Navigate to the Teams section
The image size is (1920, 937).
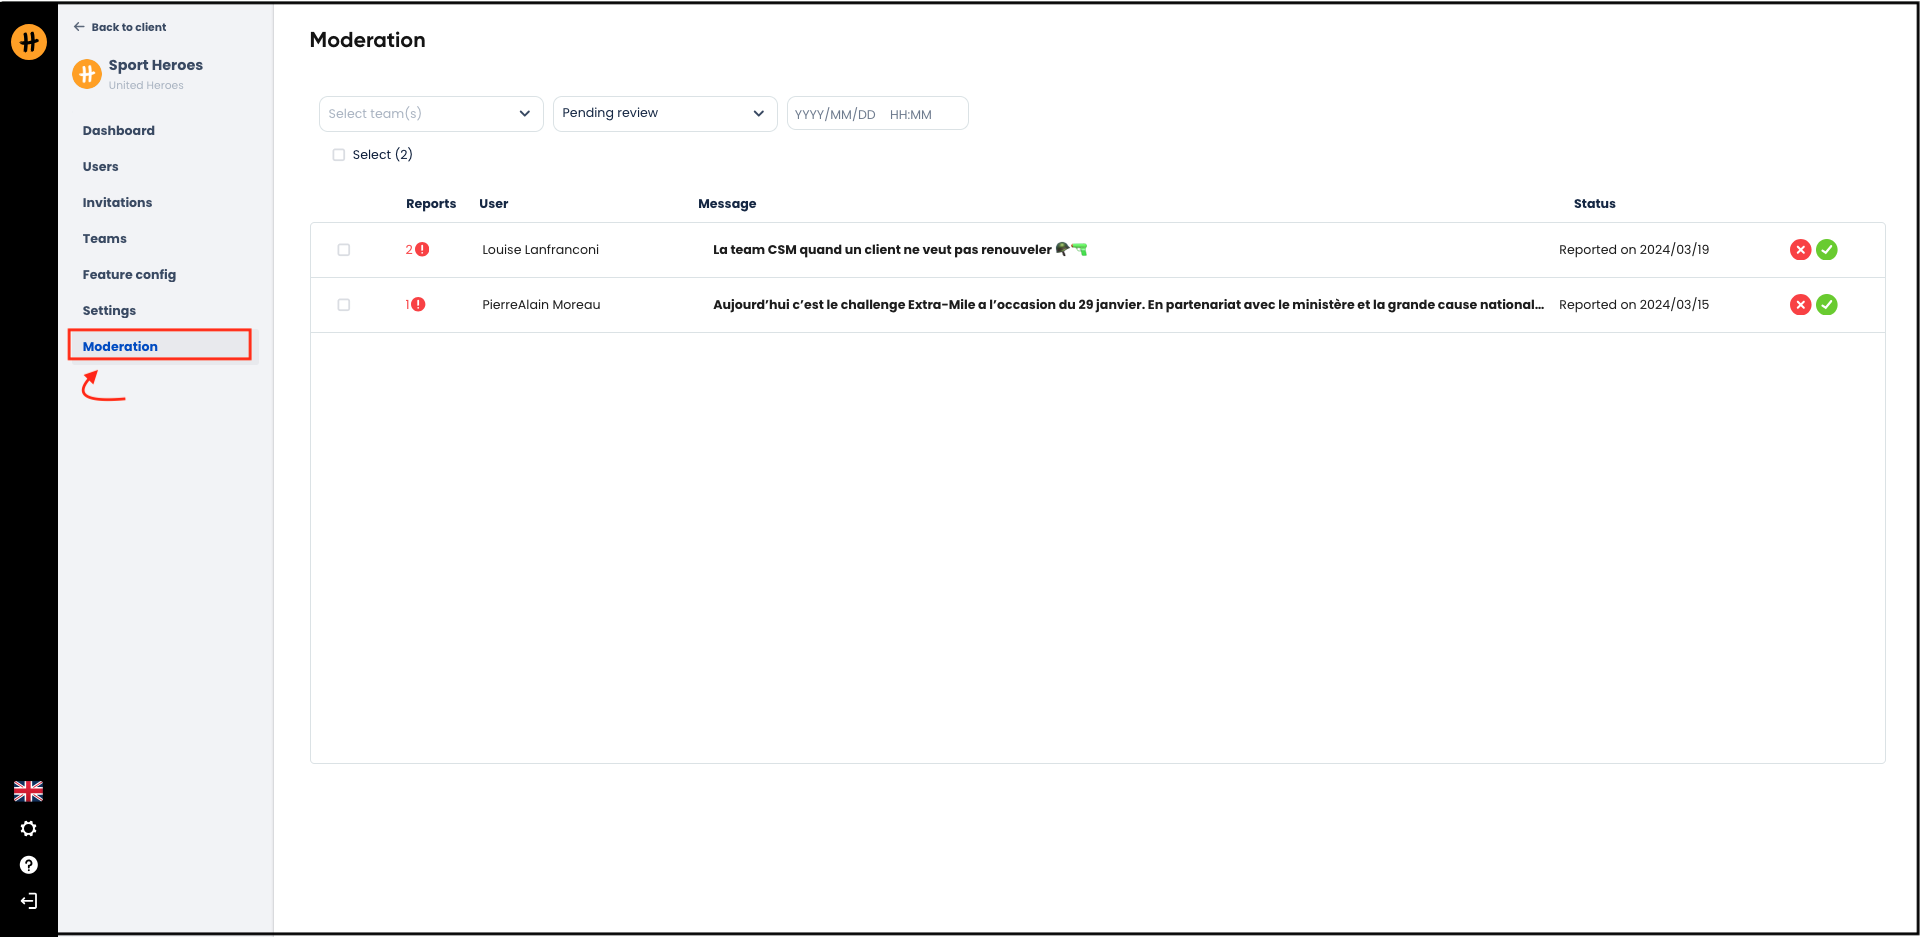point(105,239)
